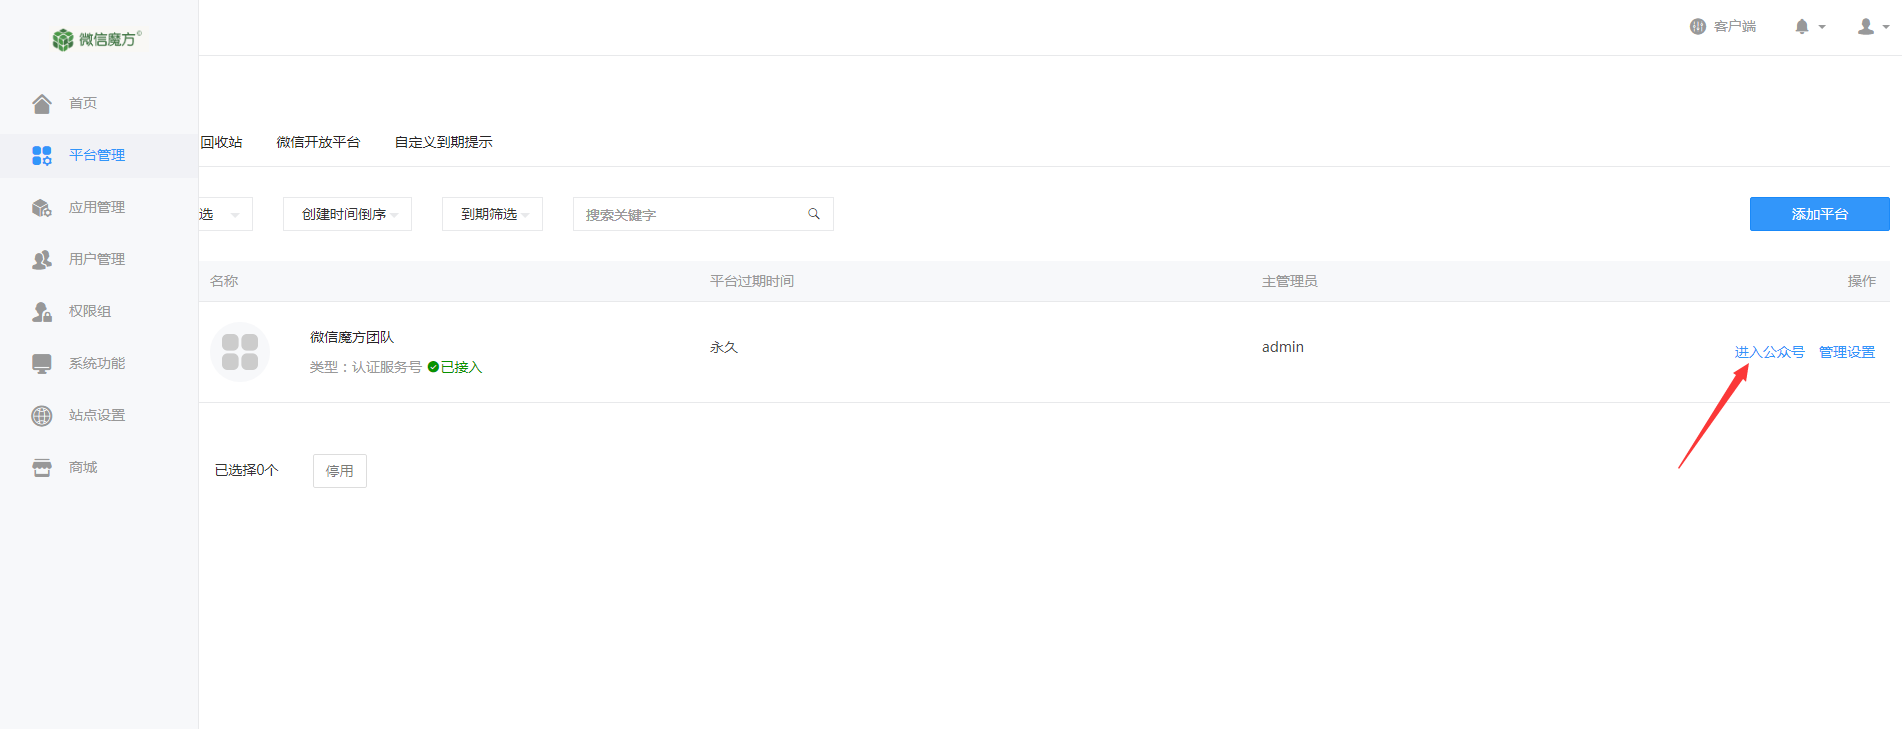The image size is (1902, 729).
Task: Click the 系统功能 monitor icon
Action: click(x=42, y=363)
